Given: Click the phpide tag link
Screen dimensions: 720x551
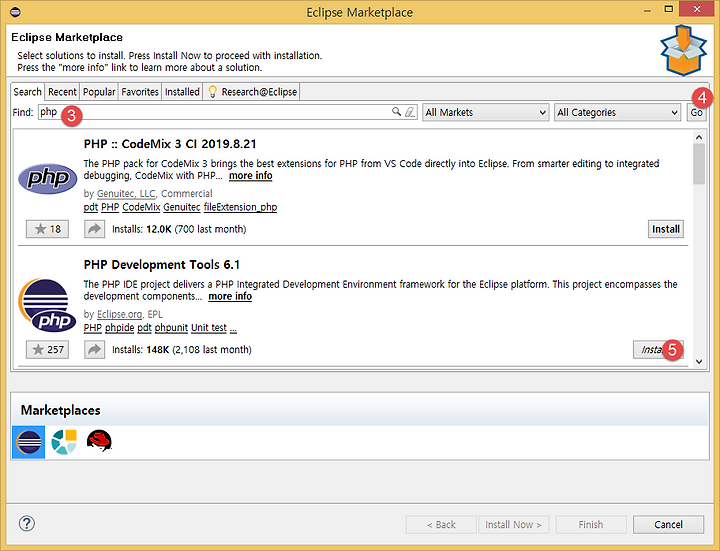Looking at the screenshot, I should pos(119,328).
